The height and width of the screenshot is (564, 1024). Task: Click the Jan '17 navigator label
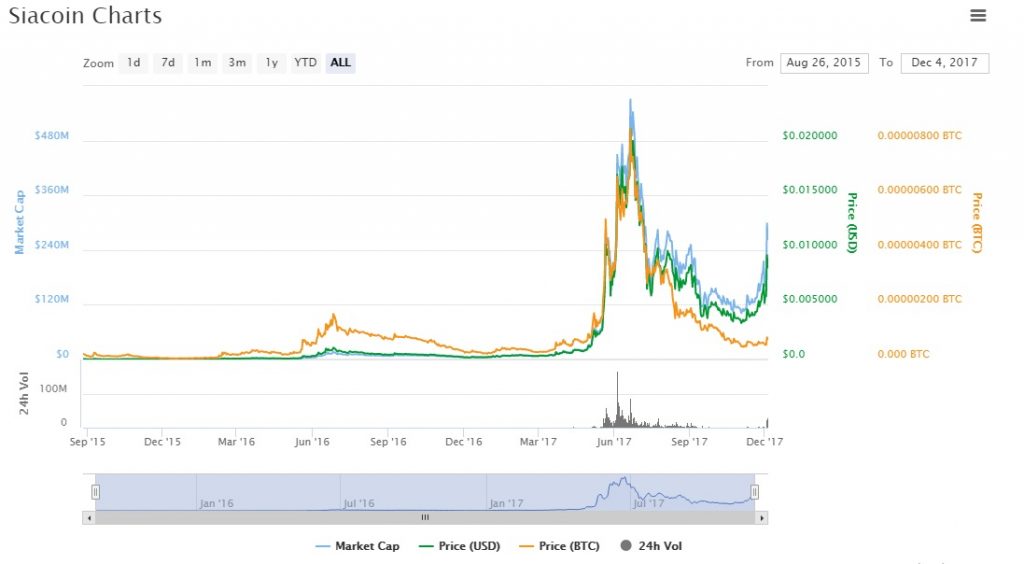pyautogui.click(x=506, y=503)
